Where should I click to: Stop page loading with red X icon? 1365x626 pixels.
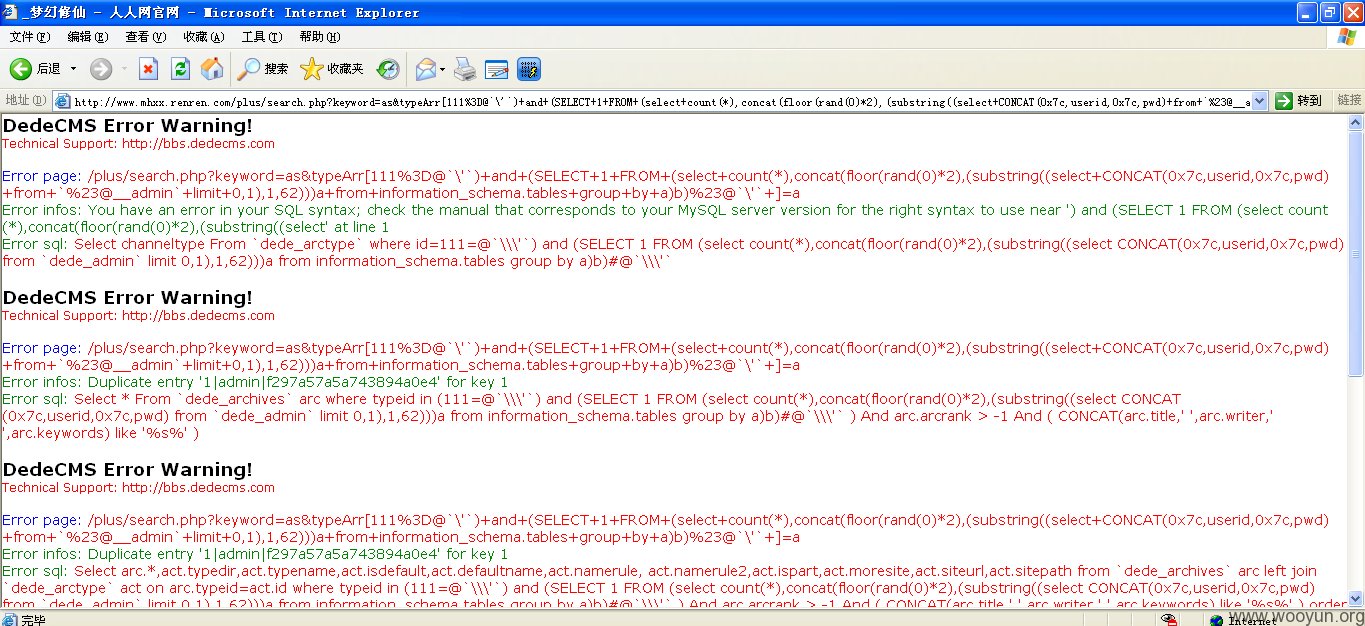tap(148, 69)
